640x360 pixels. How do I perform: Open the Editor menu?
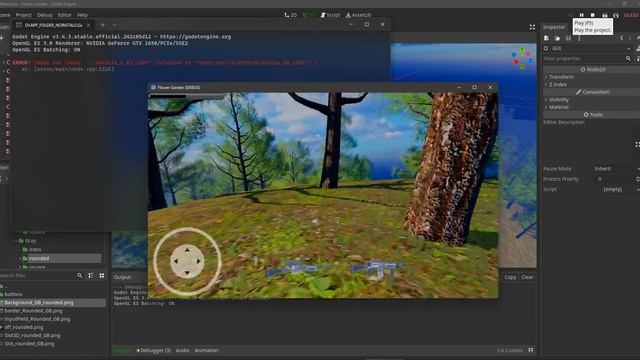click(x=64, y=15)
